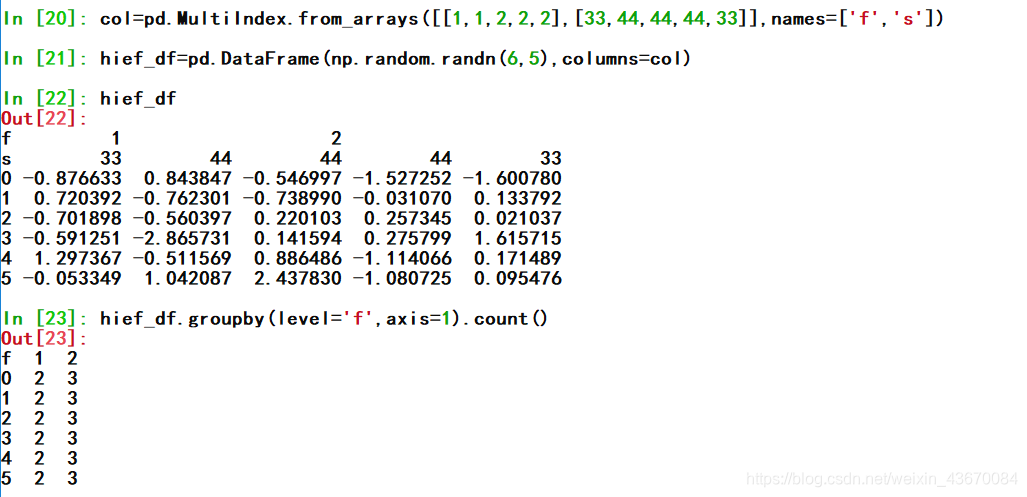Select cell value -0.053349
The image size is (1027, 497).
[72, 279]
